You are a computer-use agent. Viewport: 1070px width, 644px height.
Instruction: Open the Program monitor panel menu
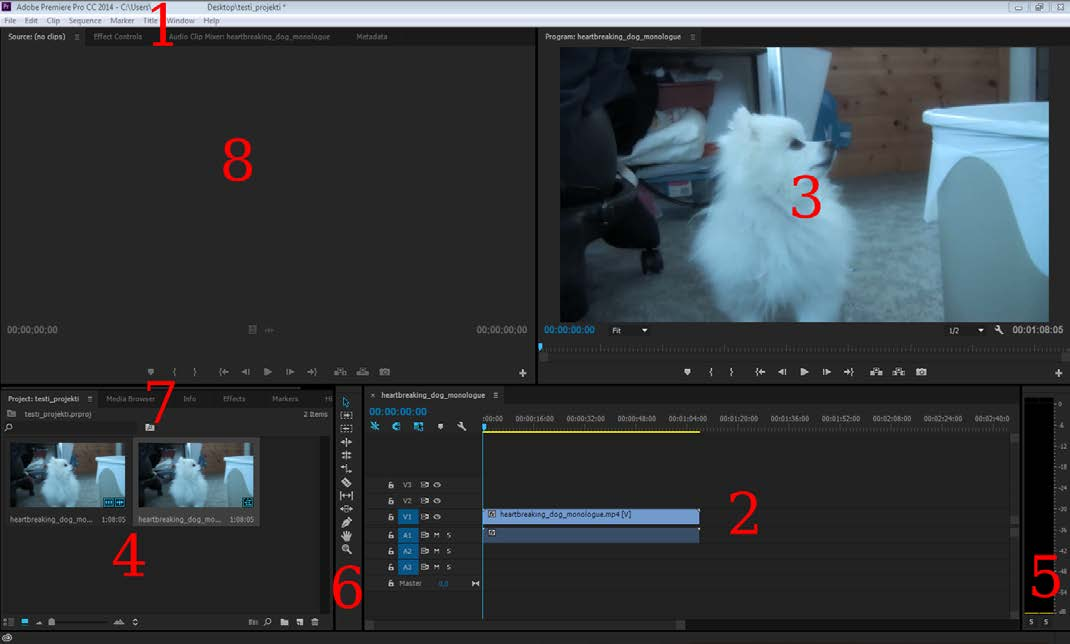[x=693, y=37]
